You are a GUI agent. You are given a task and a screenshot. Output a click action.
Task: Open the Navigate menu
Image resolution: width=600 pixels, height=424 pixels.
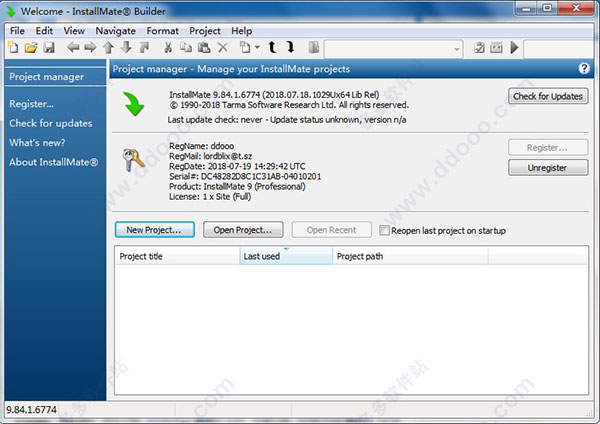tap(116, 31)
